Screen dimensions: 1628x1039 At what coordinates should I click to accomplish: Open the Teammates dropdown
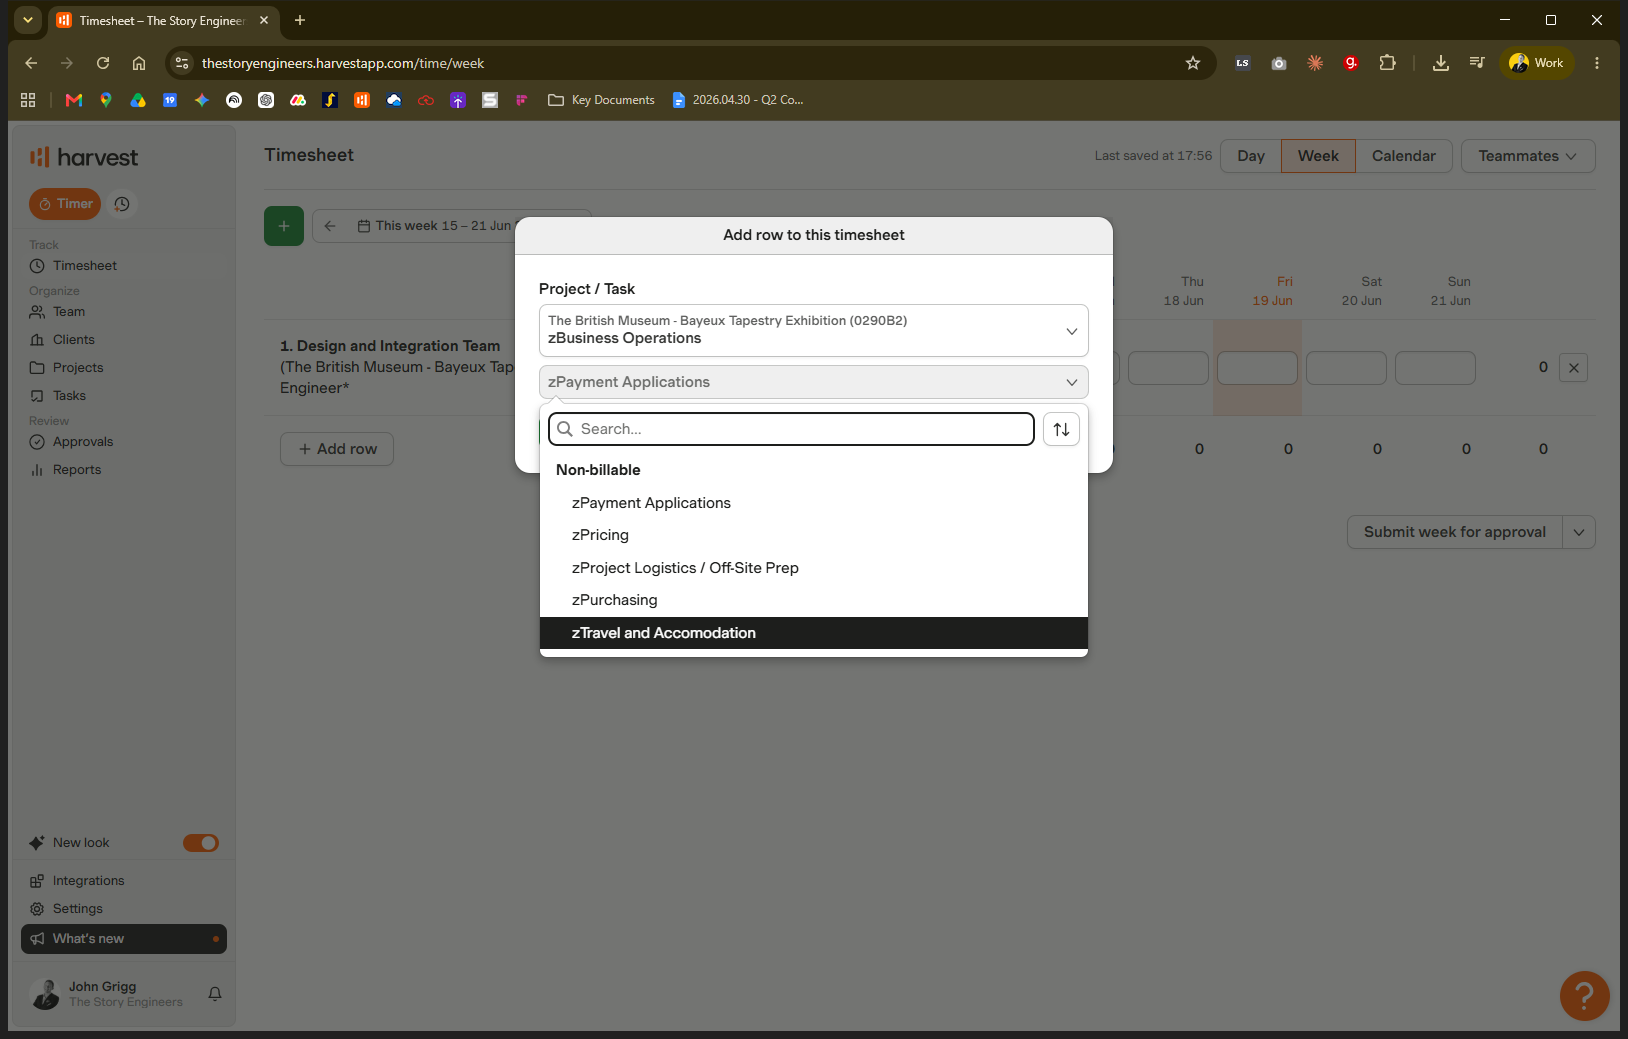pos(1527,156)
